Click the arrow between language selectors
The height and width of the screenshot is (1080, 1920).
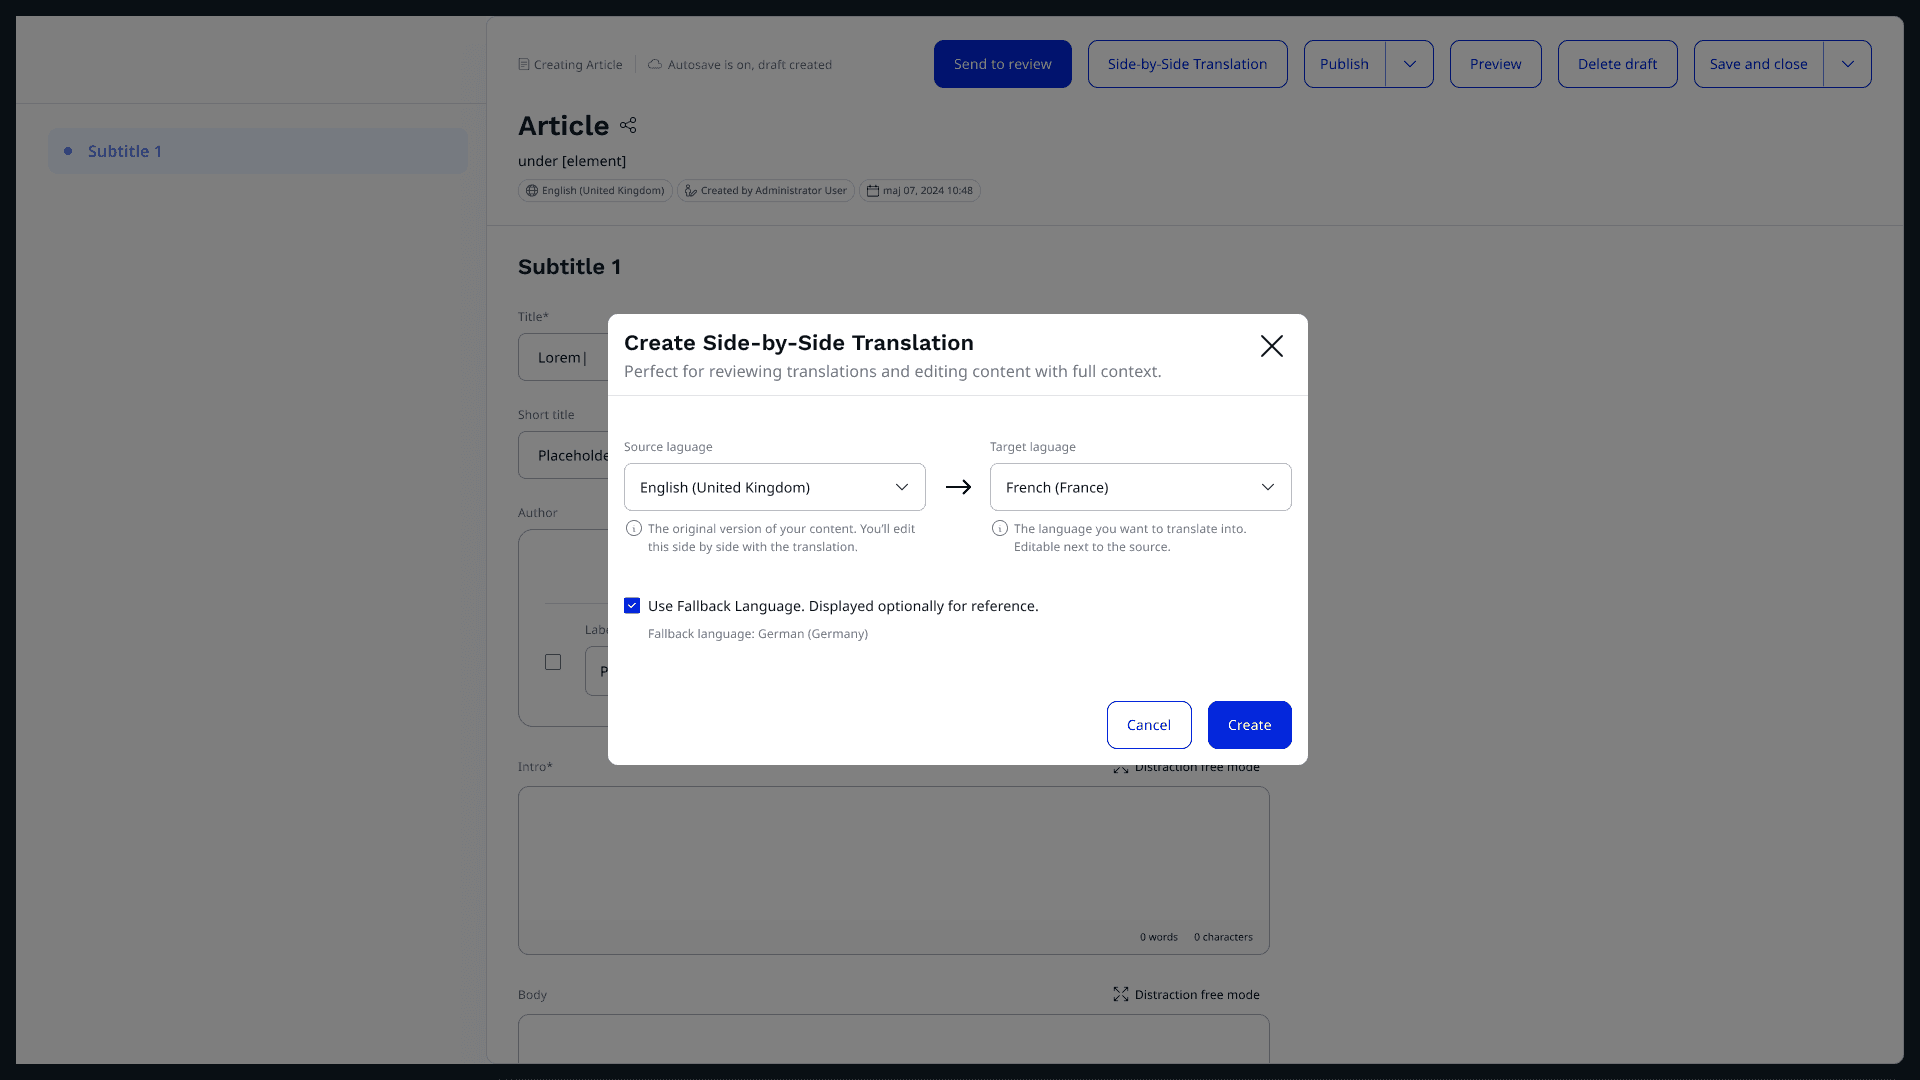coord(958,487)
